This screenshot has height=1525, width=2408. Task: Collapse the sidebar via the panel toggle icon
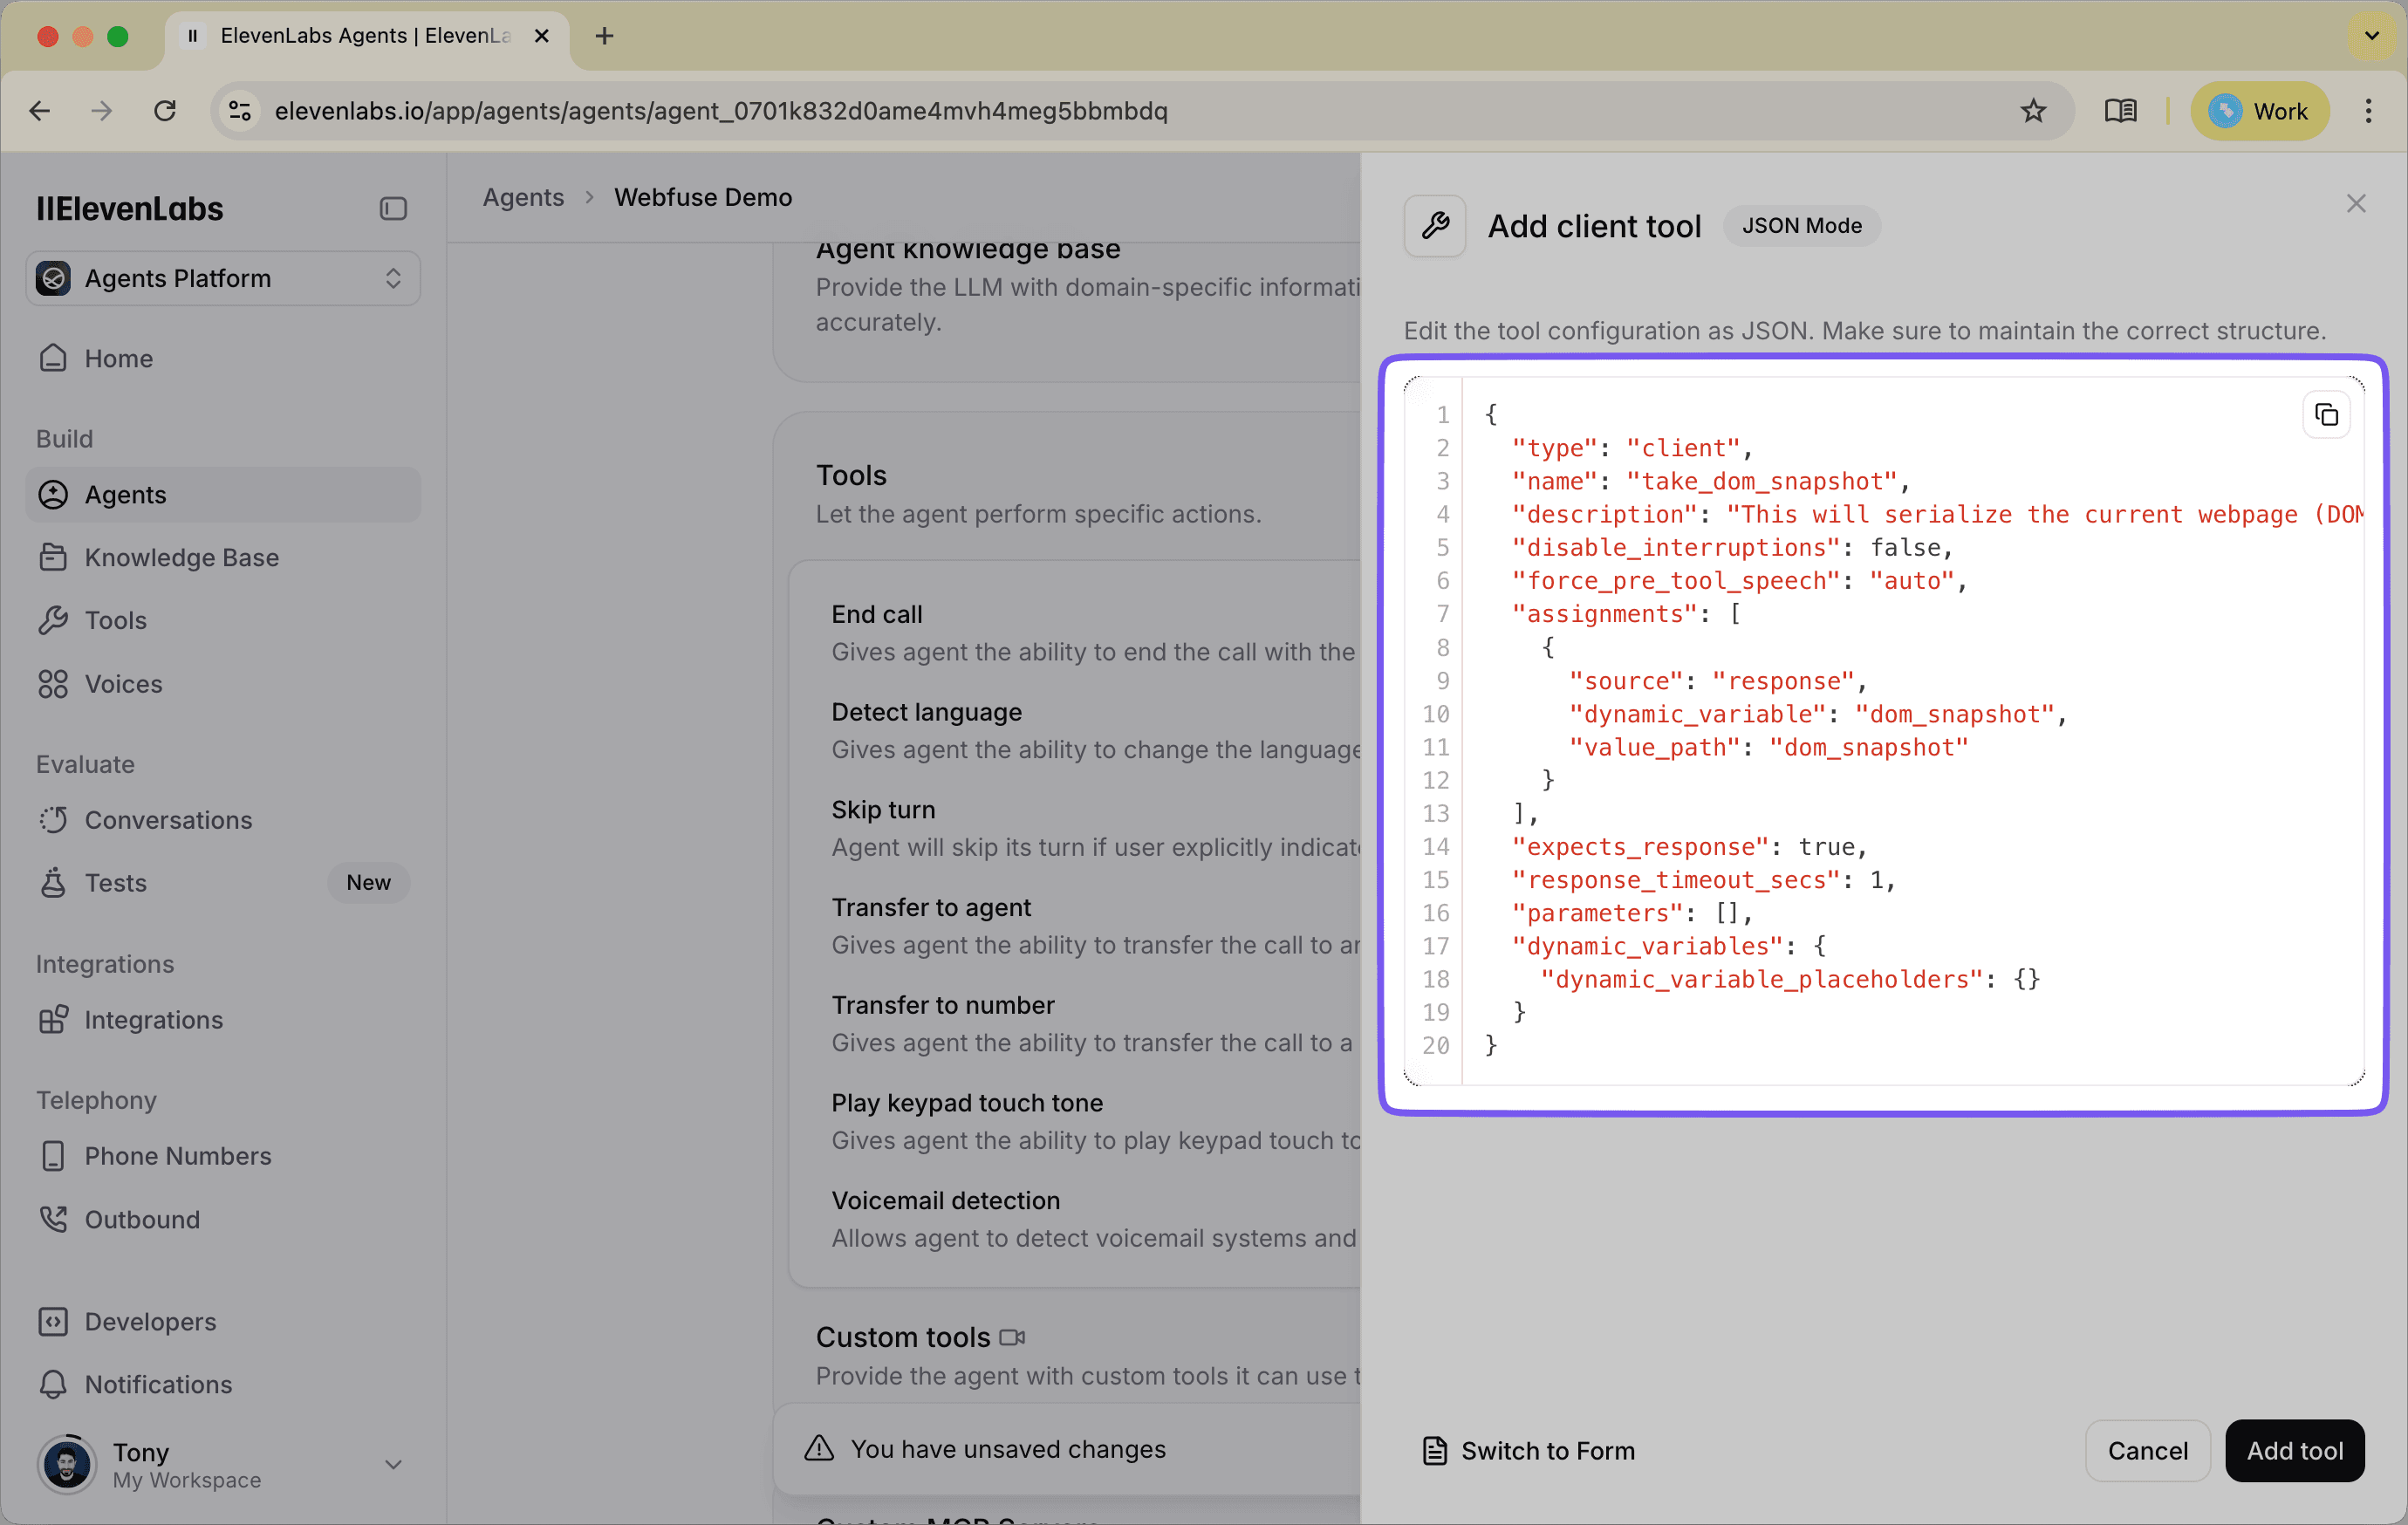coord(393,208)
